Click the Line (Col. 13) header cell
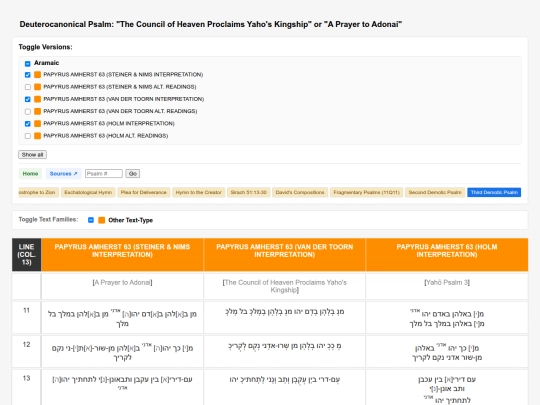Image resolution: width=540 pixels, height=405 pixels. [x=27, y=255]
